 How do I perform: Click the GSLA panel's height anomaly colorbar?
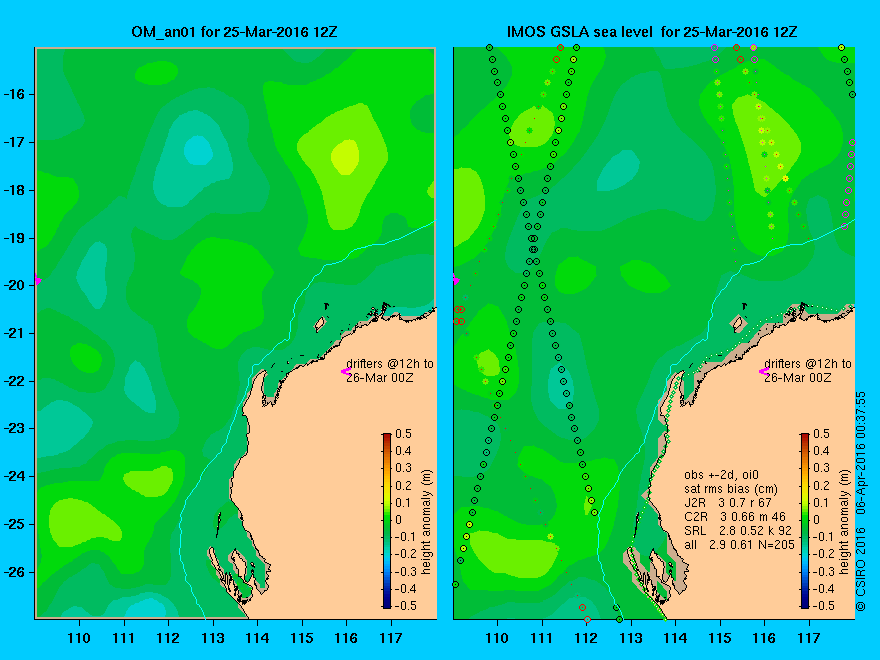click(805, 520)
